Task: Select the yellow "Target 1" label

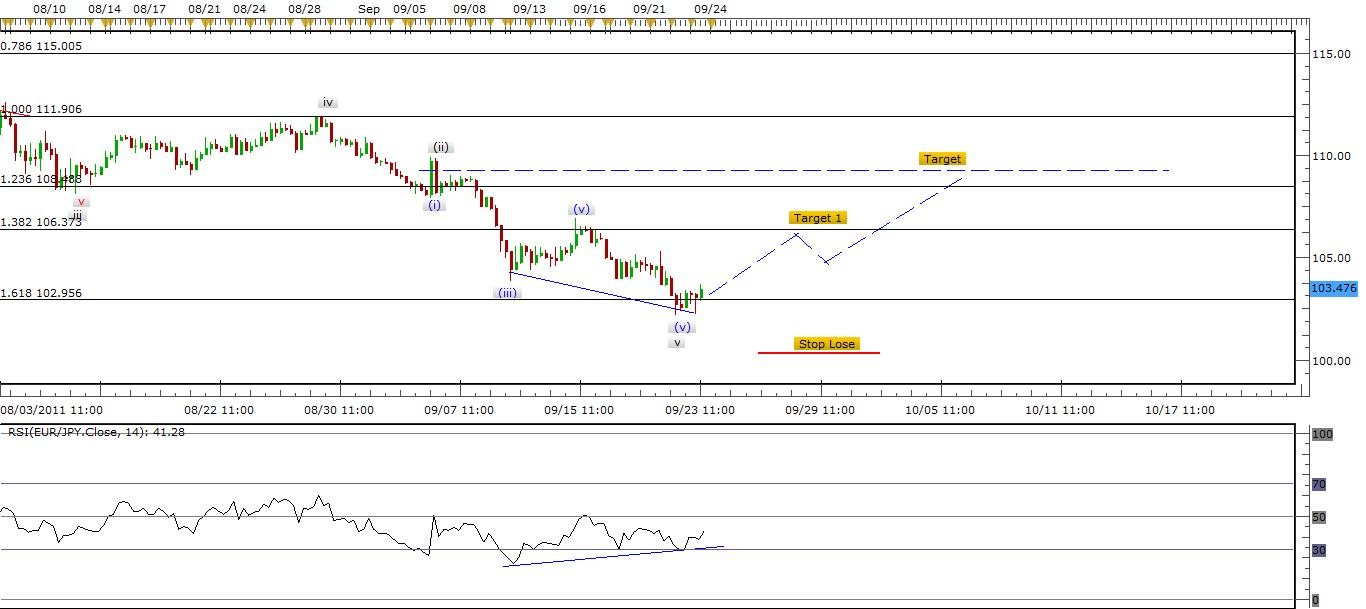Action: (817, 218)
